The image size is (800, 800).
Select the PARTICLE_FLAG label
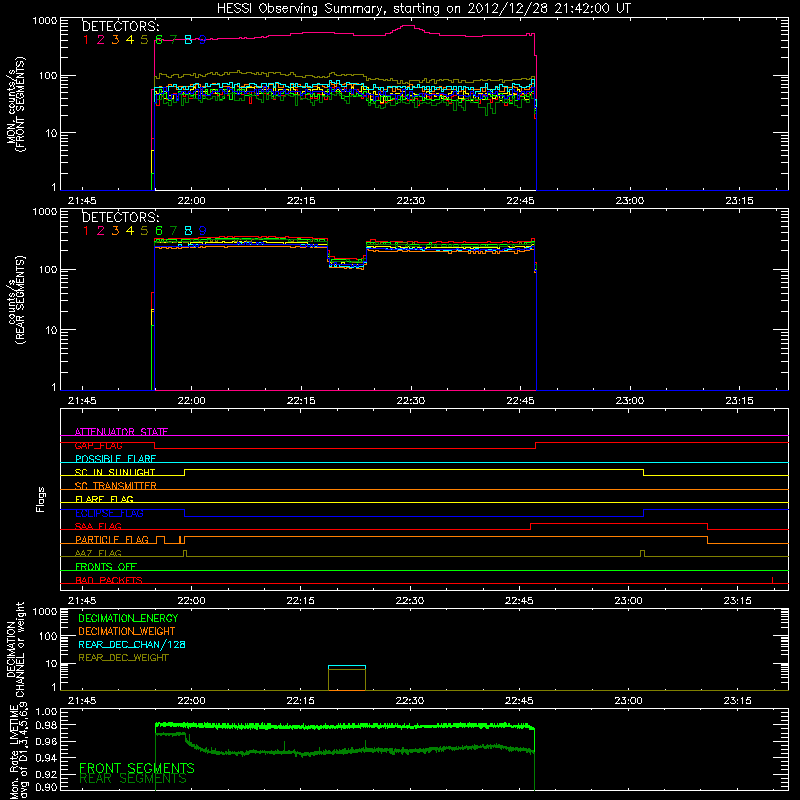112,539
